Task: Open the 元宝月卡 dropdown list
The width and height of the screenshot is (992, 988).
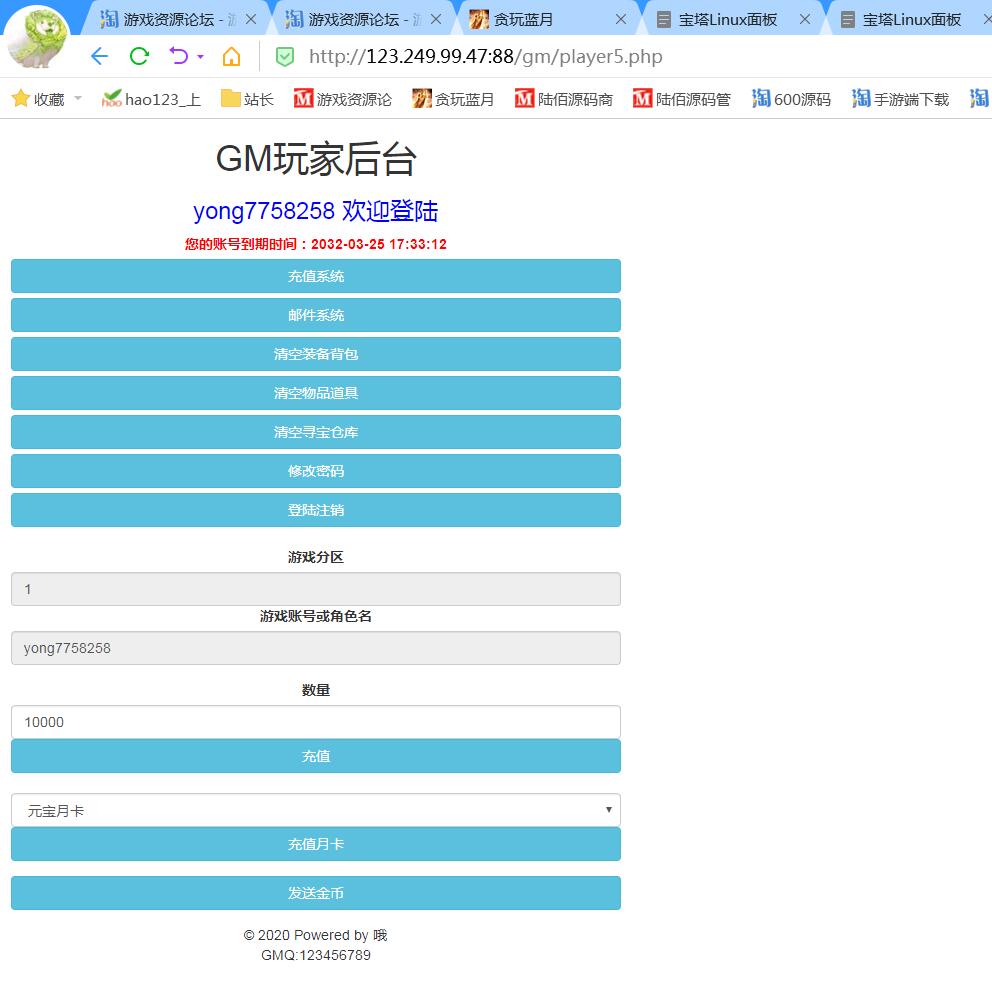Action: [315, 810]
